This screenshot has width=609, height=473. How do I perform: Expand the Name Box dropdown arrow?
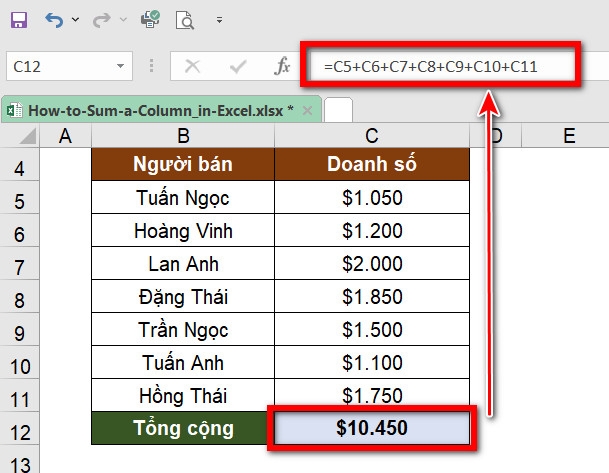(x=121, y=66)
